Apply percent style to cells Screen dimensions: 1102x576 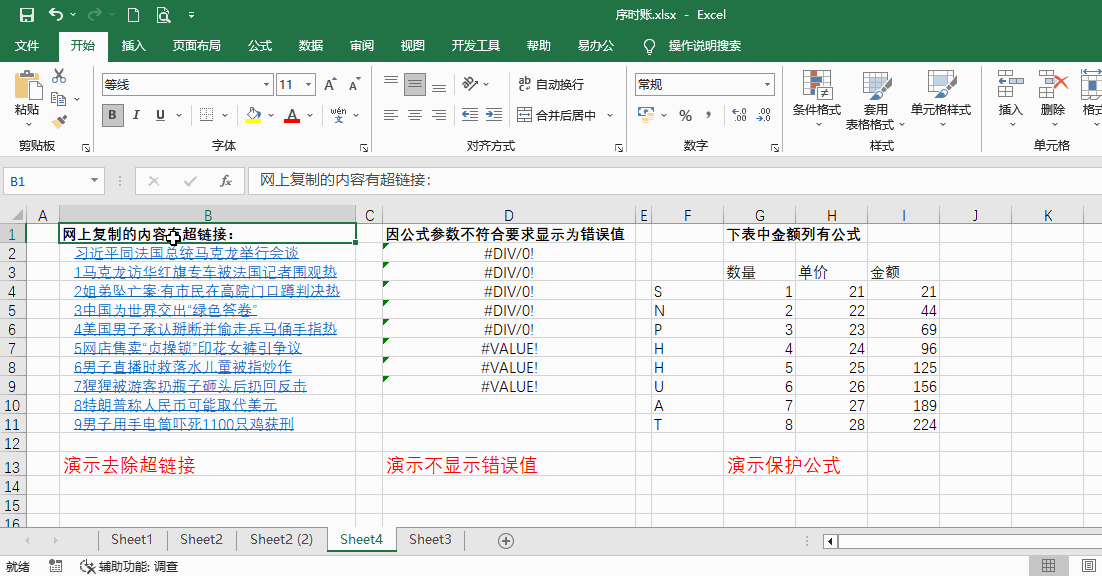685,114
